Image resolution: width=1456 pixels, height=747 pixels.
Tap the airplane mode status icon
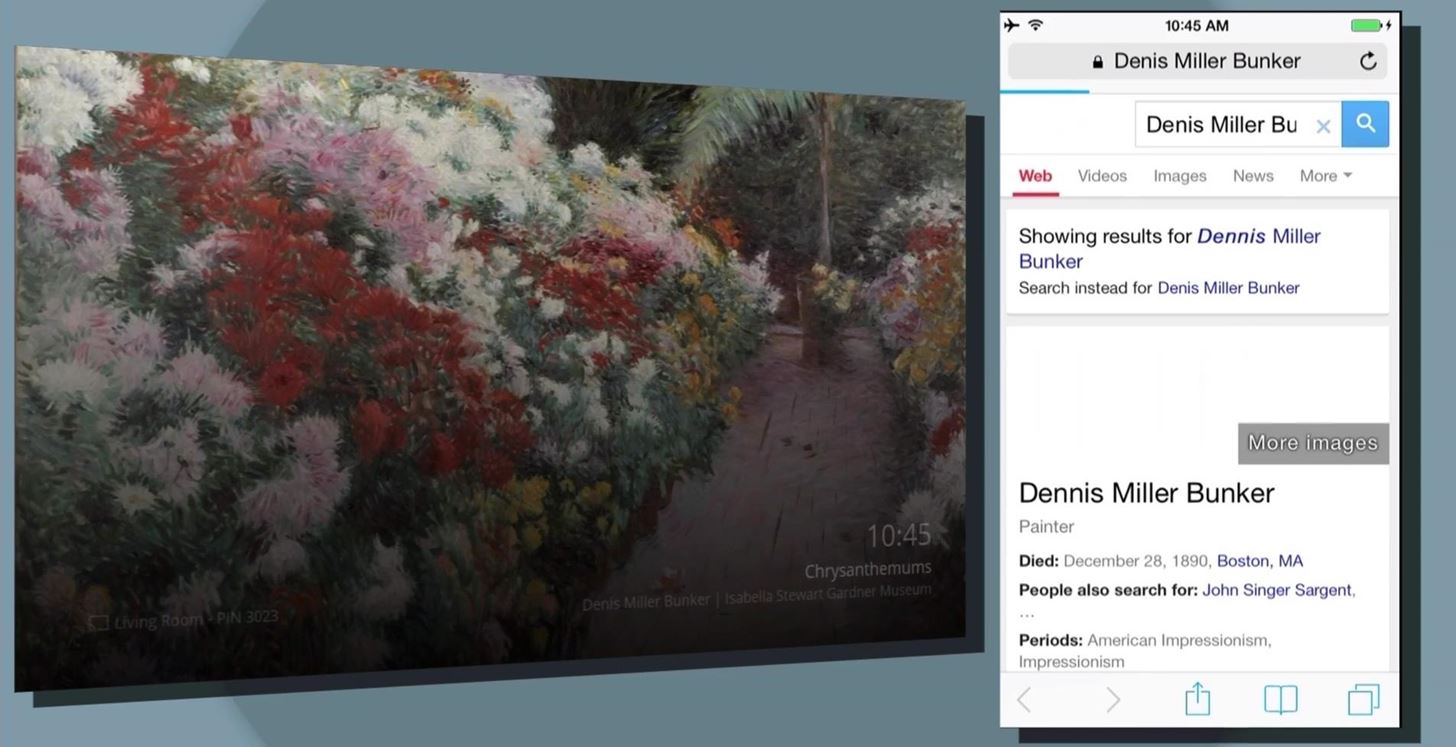tap(1012, 25)
